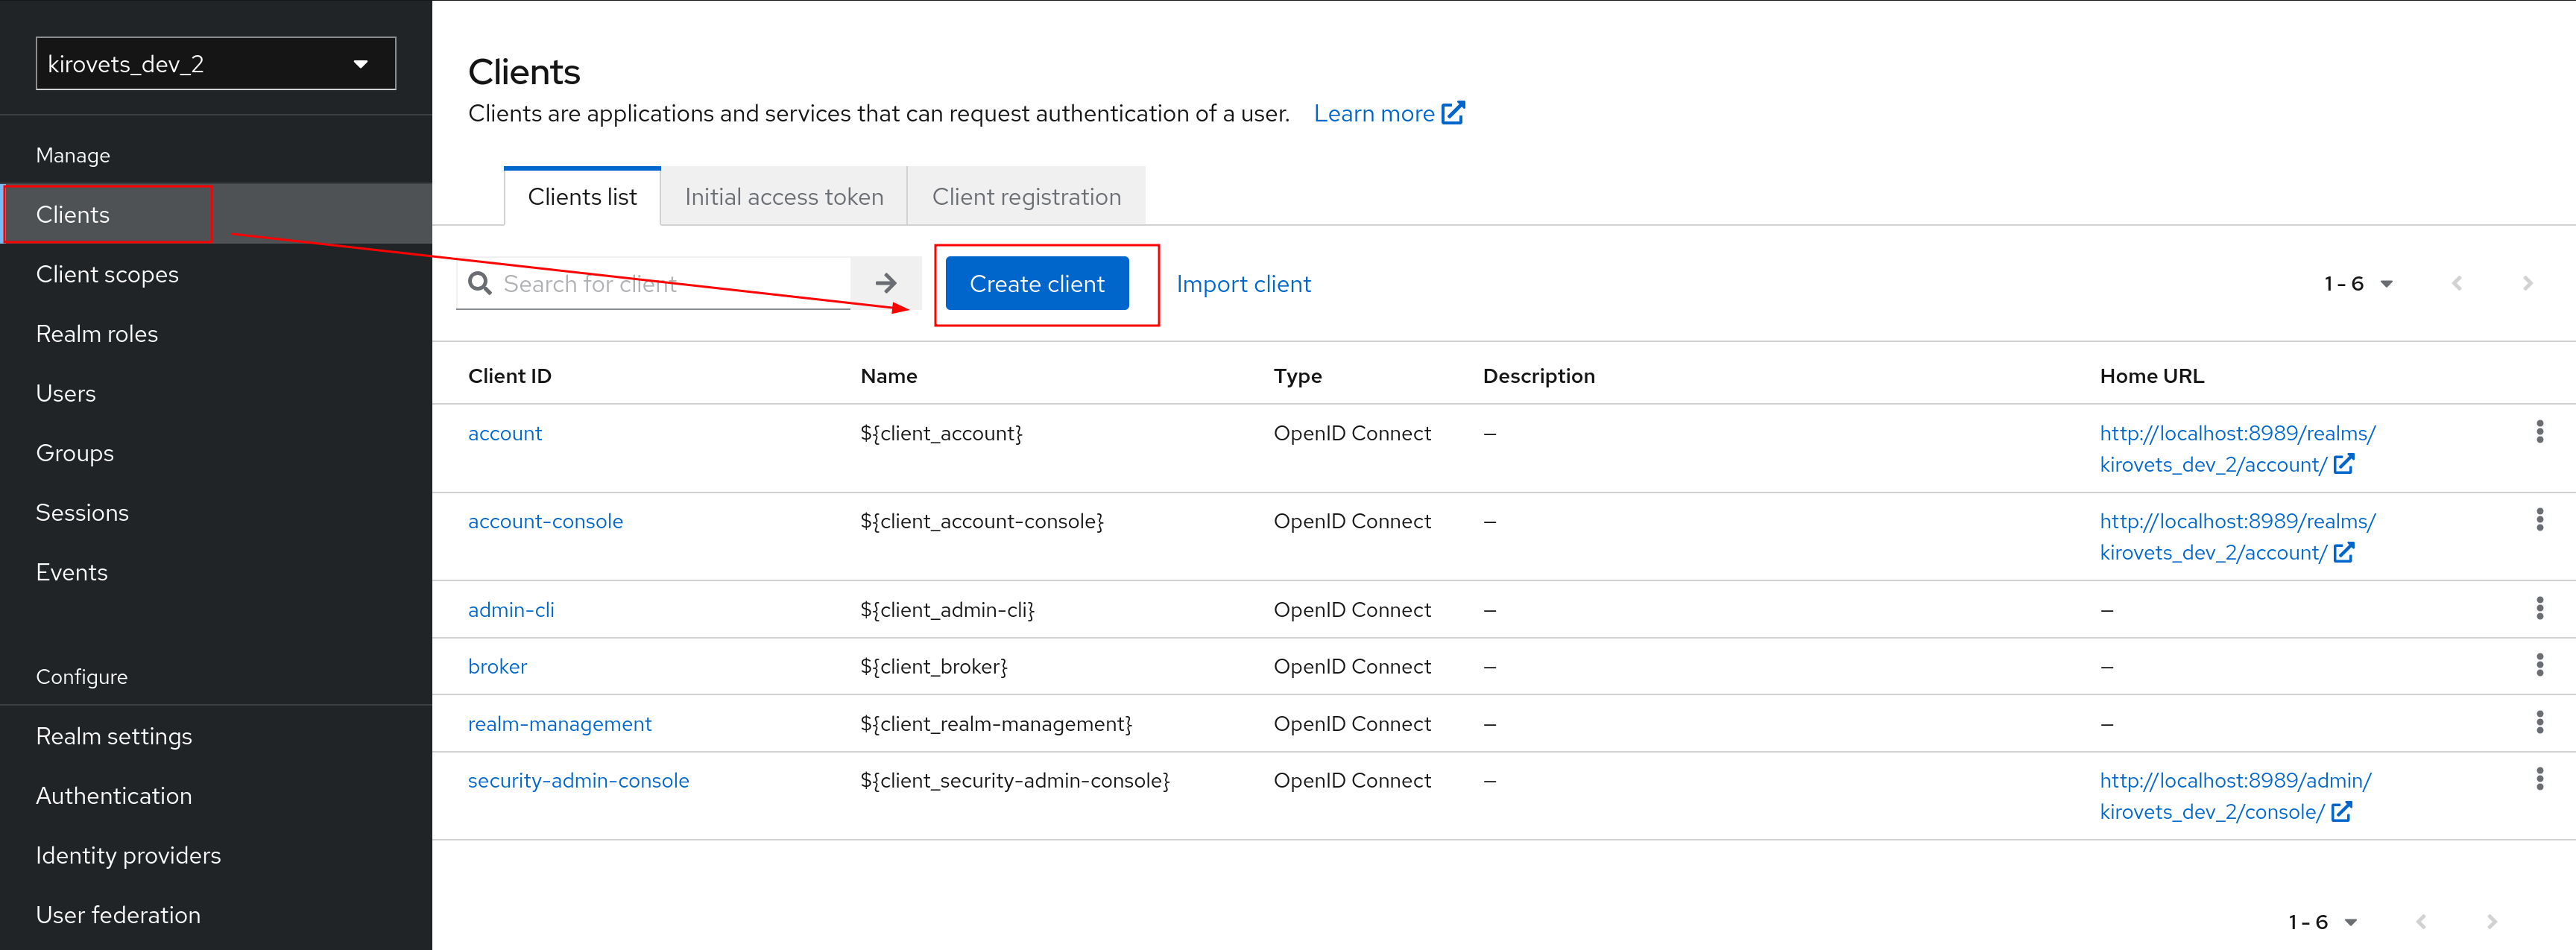This screenshot has height=950, width=2576.
Task: Go to next page of clients
Action: (2528, 283)
